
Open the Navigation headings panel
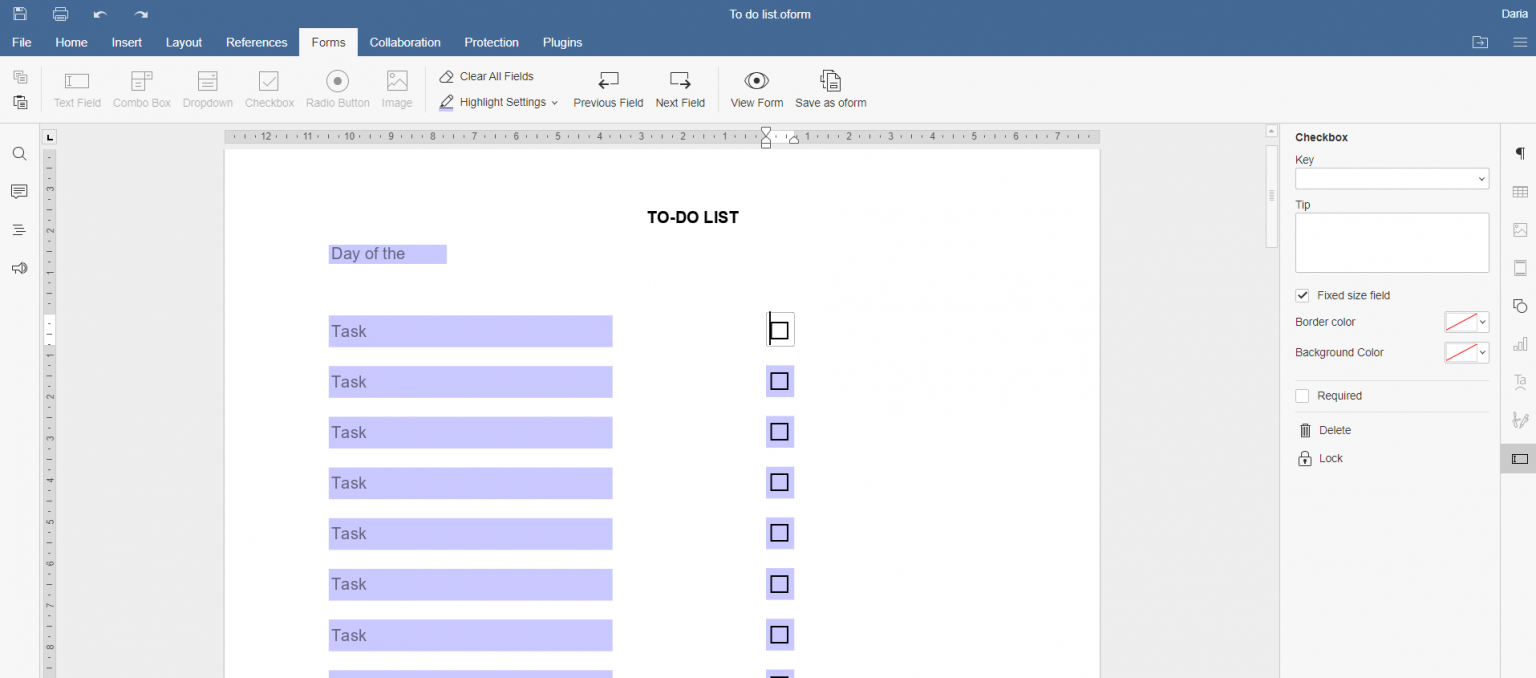[19, 229]
